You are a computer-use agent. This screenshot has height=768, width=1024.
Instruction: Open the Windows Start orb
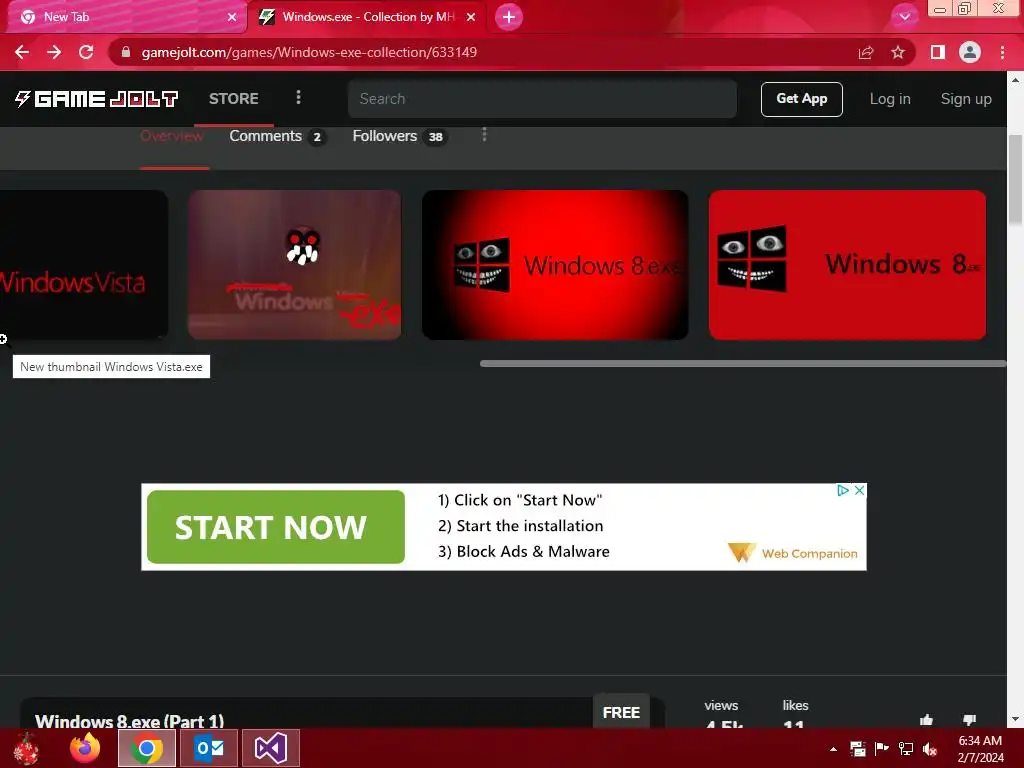(27, 748)
